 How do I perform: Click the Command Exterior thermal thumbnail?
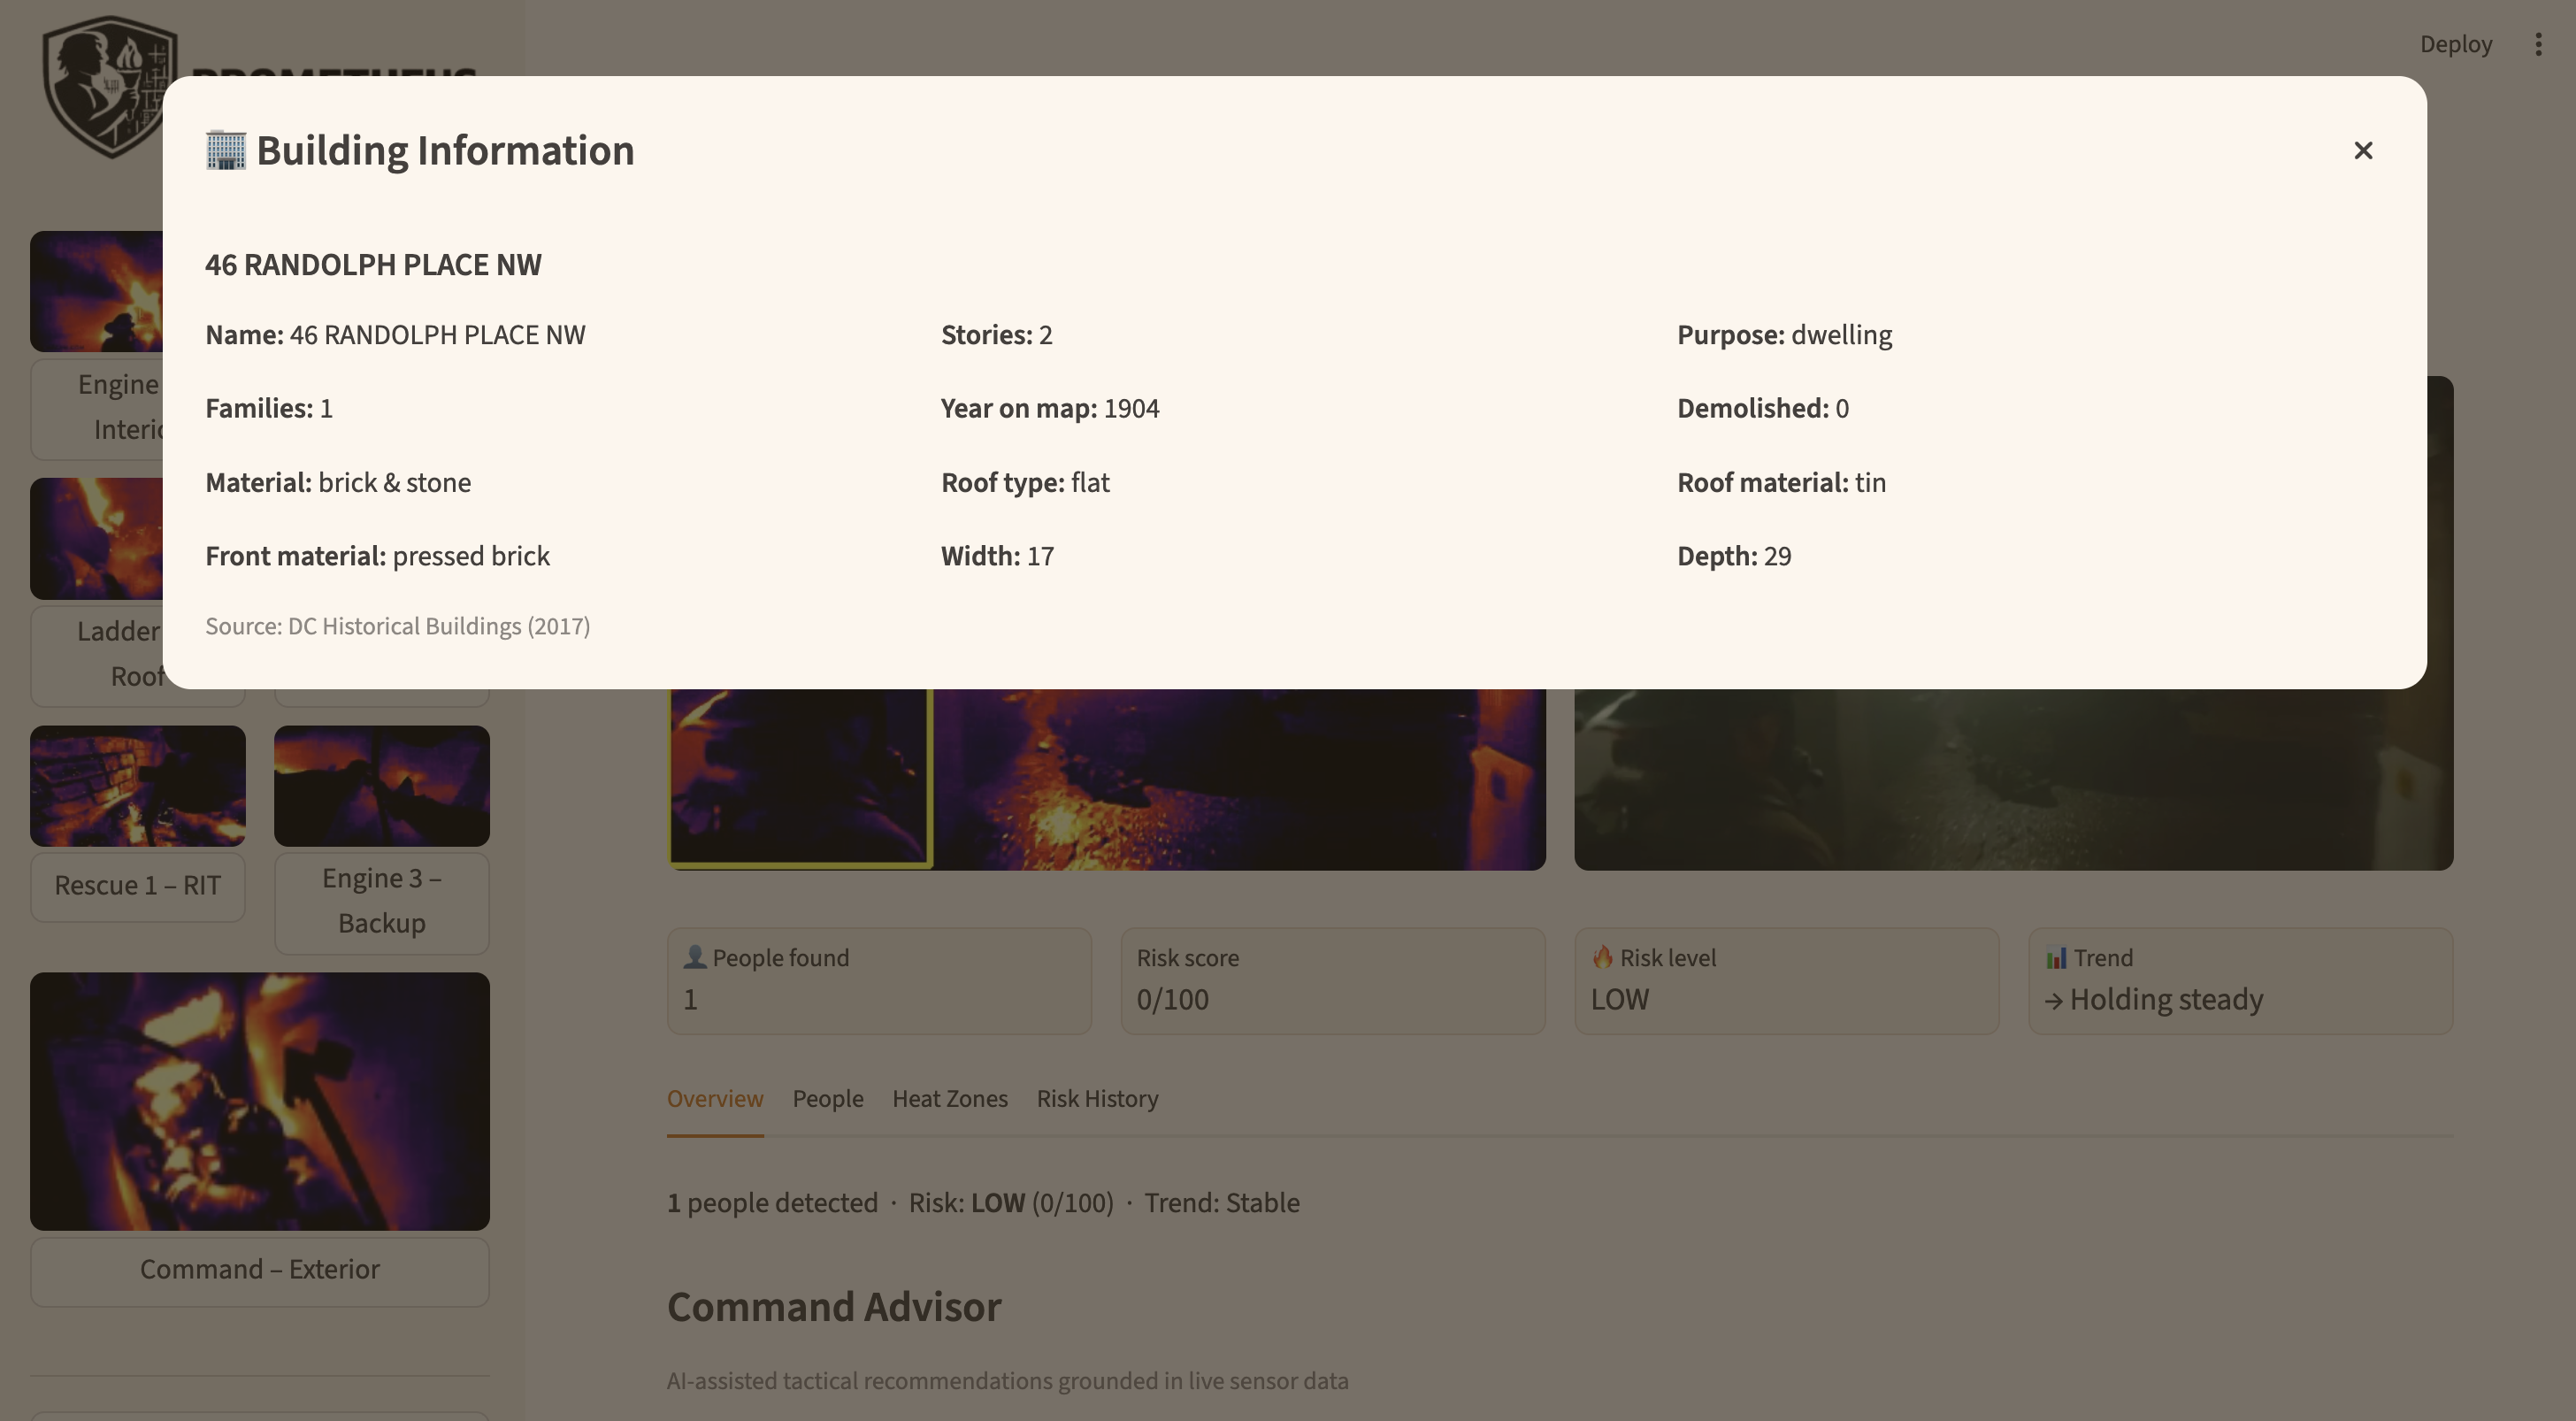coord(259,1101)
